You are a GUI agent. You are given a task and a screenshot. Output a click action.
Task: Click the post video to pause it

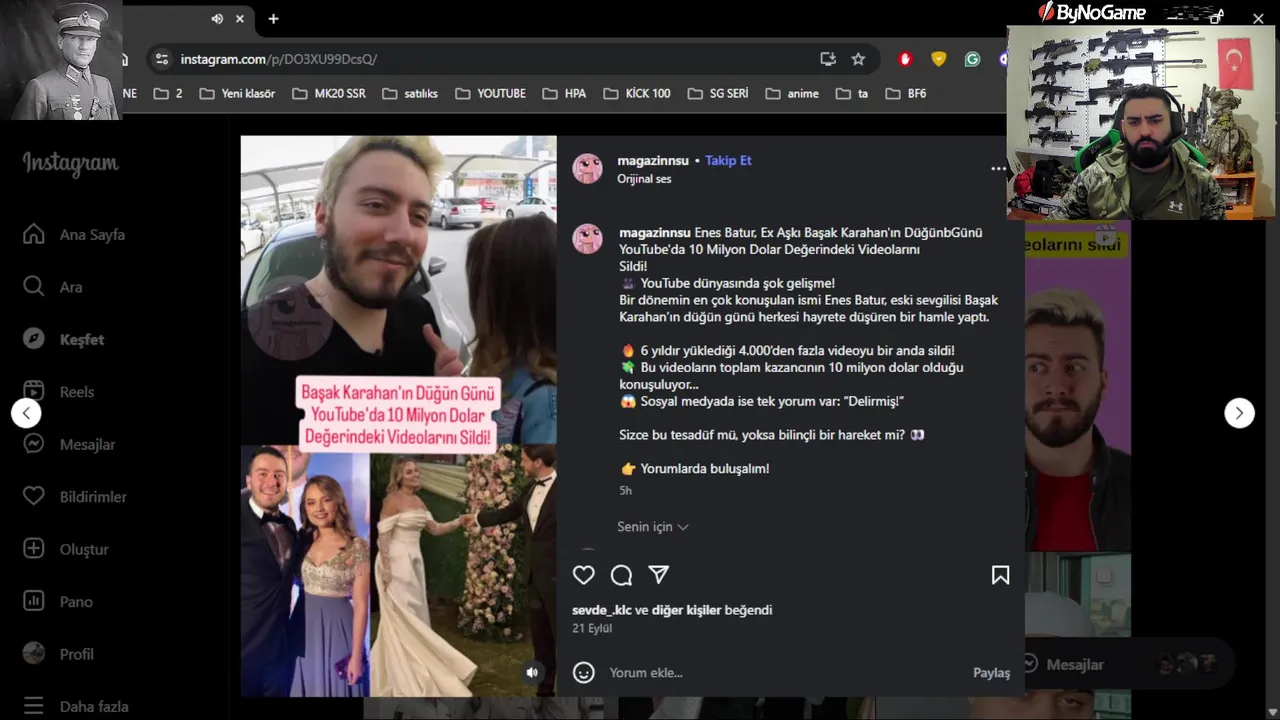[398, 416]
